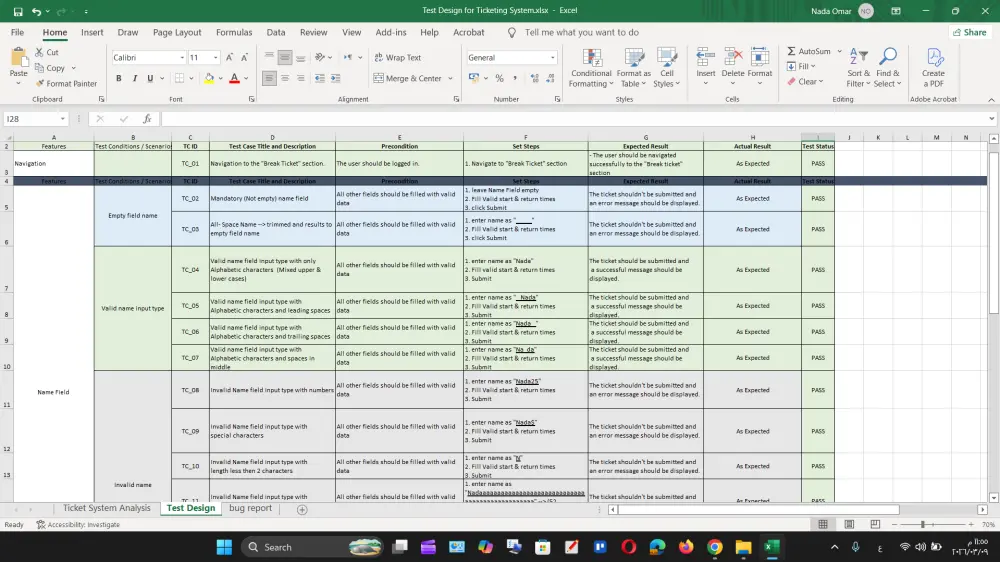Screen dimensions: 1000x562
Task: Switch to the Page Layout tab
Action: [x=177, y=33]
